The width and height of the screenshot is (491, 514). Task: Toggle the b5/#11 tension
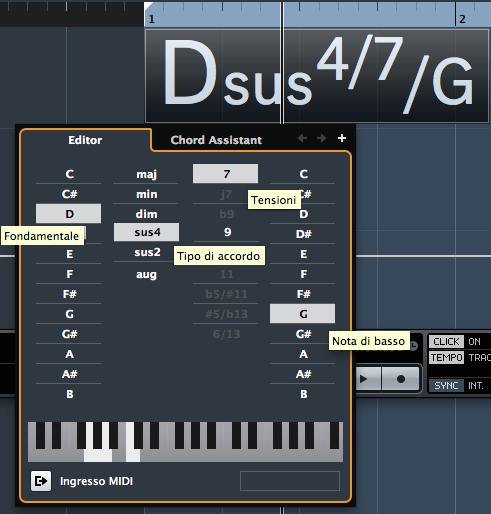coord(226,294)
